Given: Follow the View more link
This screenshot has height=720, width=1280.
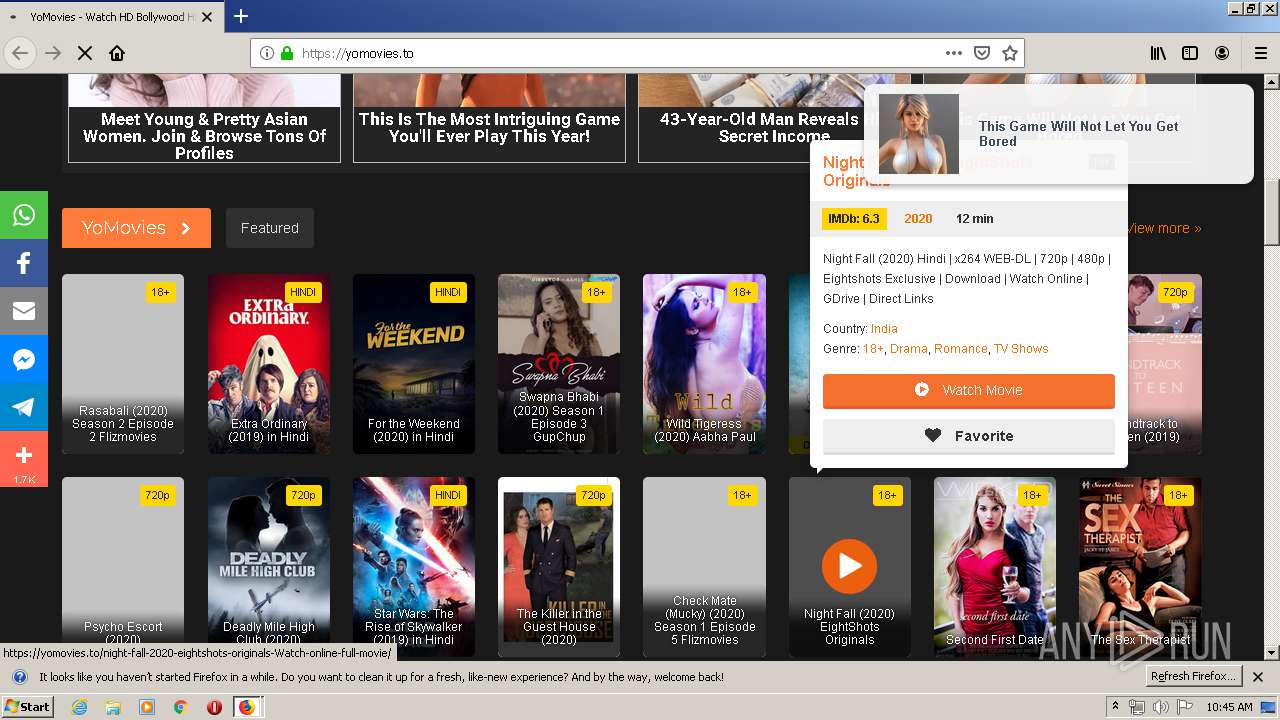Looking at the screenshot, I should pyautogui.click(x=1164, y=228).
